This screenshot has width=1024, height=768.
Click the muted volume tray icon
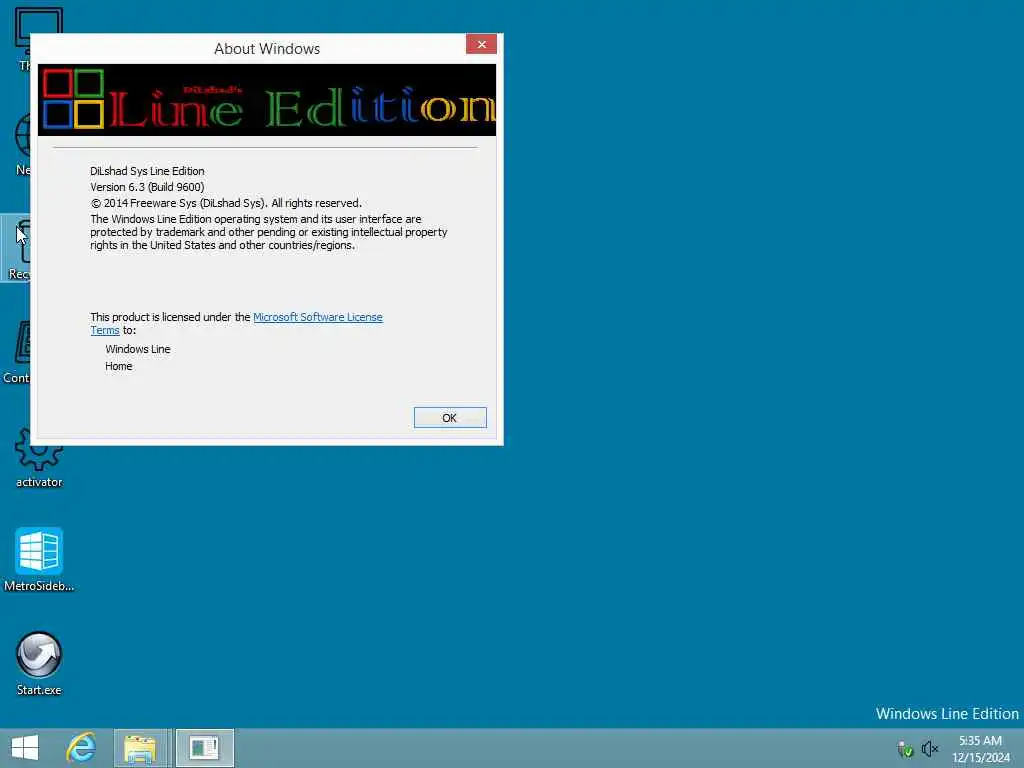(930, 748)
